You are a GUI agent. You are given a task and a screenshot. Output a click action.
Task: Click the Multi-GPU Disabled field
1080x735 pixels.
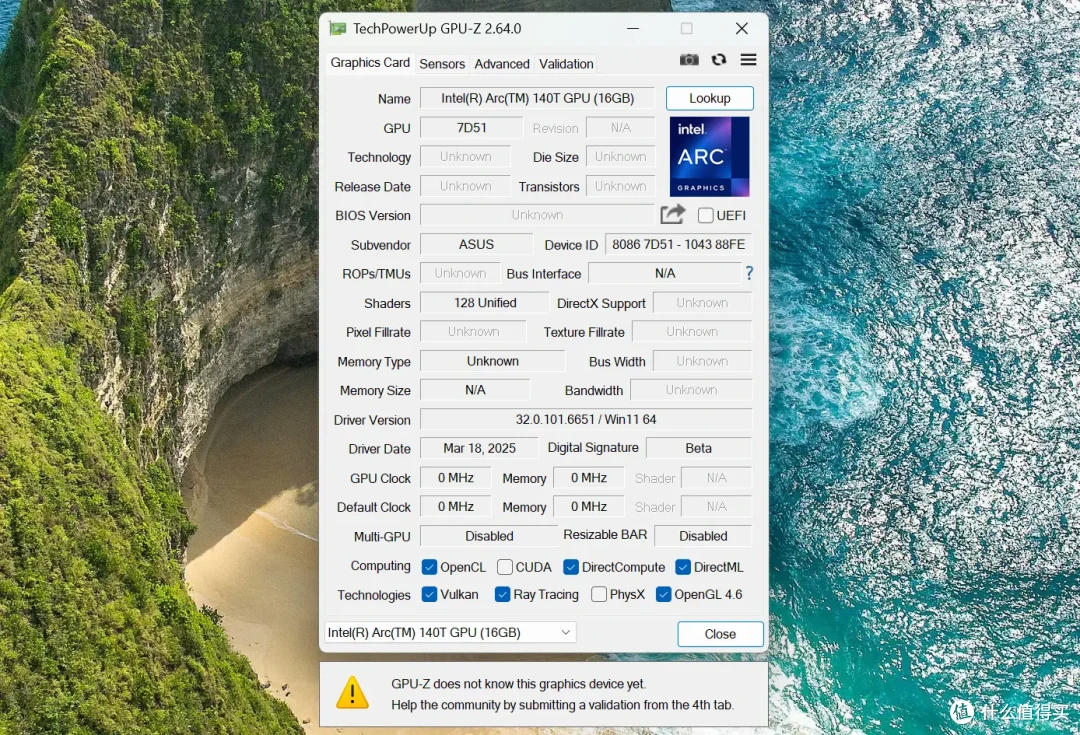pyautogui.click(x=488, y=535)
